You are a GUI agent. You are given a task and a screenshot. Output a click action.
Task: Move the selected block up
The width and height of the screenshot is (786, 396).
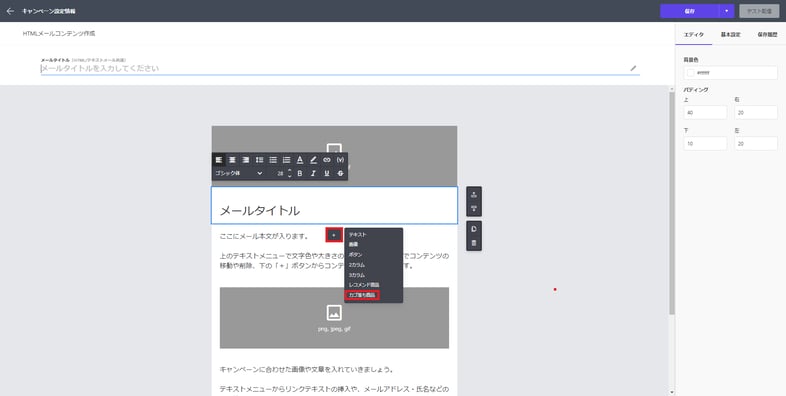coord(474,195)
